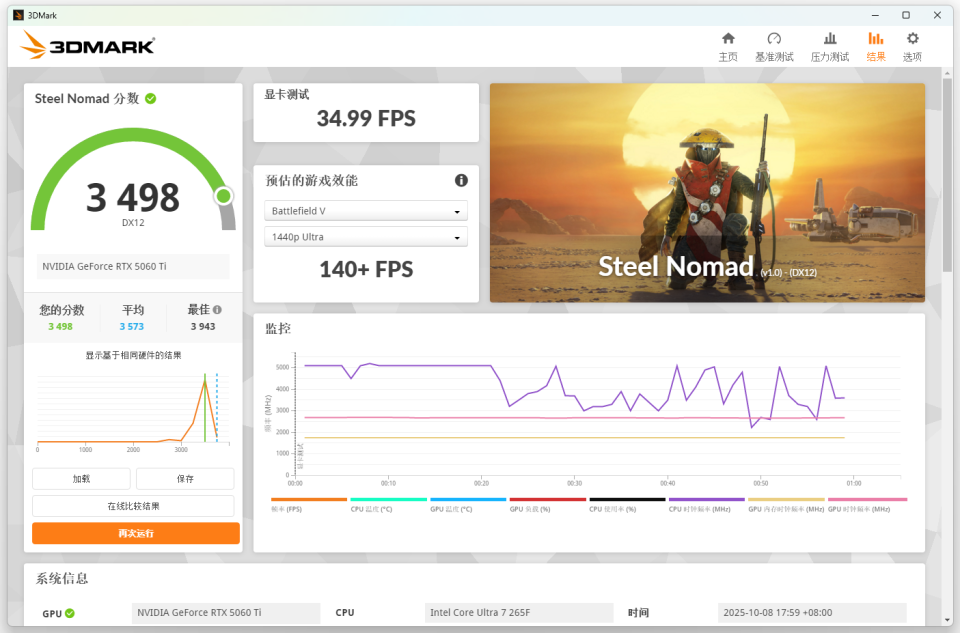
Task: Open the 基准测试 benchmark gauge icon
Action: click(x=774, y=39)
